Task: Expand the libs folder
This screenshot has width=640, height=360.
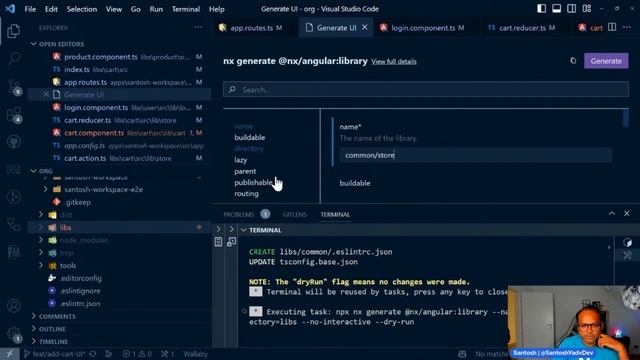Action: pyautogui.click(x=41, y=227)
